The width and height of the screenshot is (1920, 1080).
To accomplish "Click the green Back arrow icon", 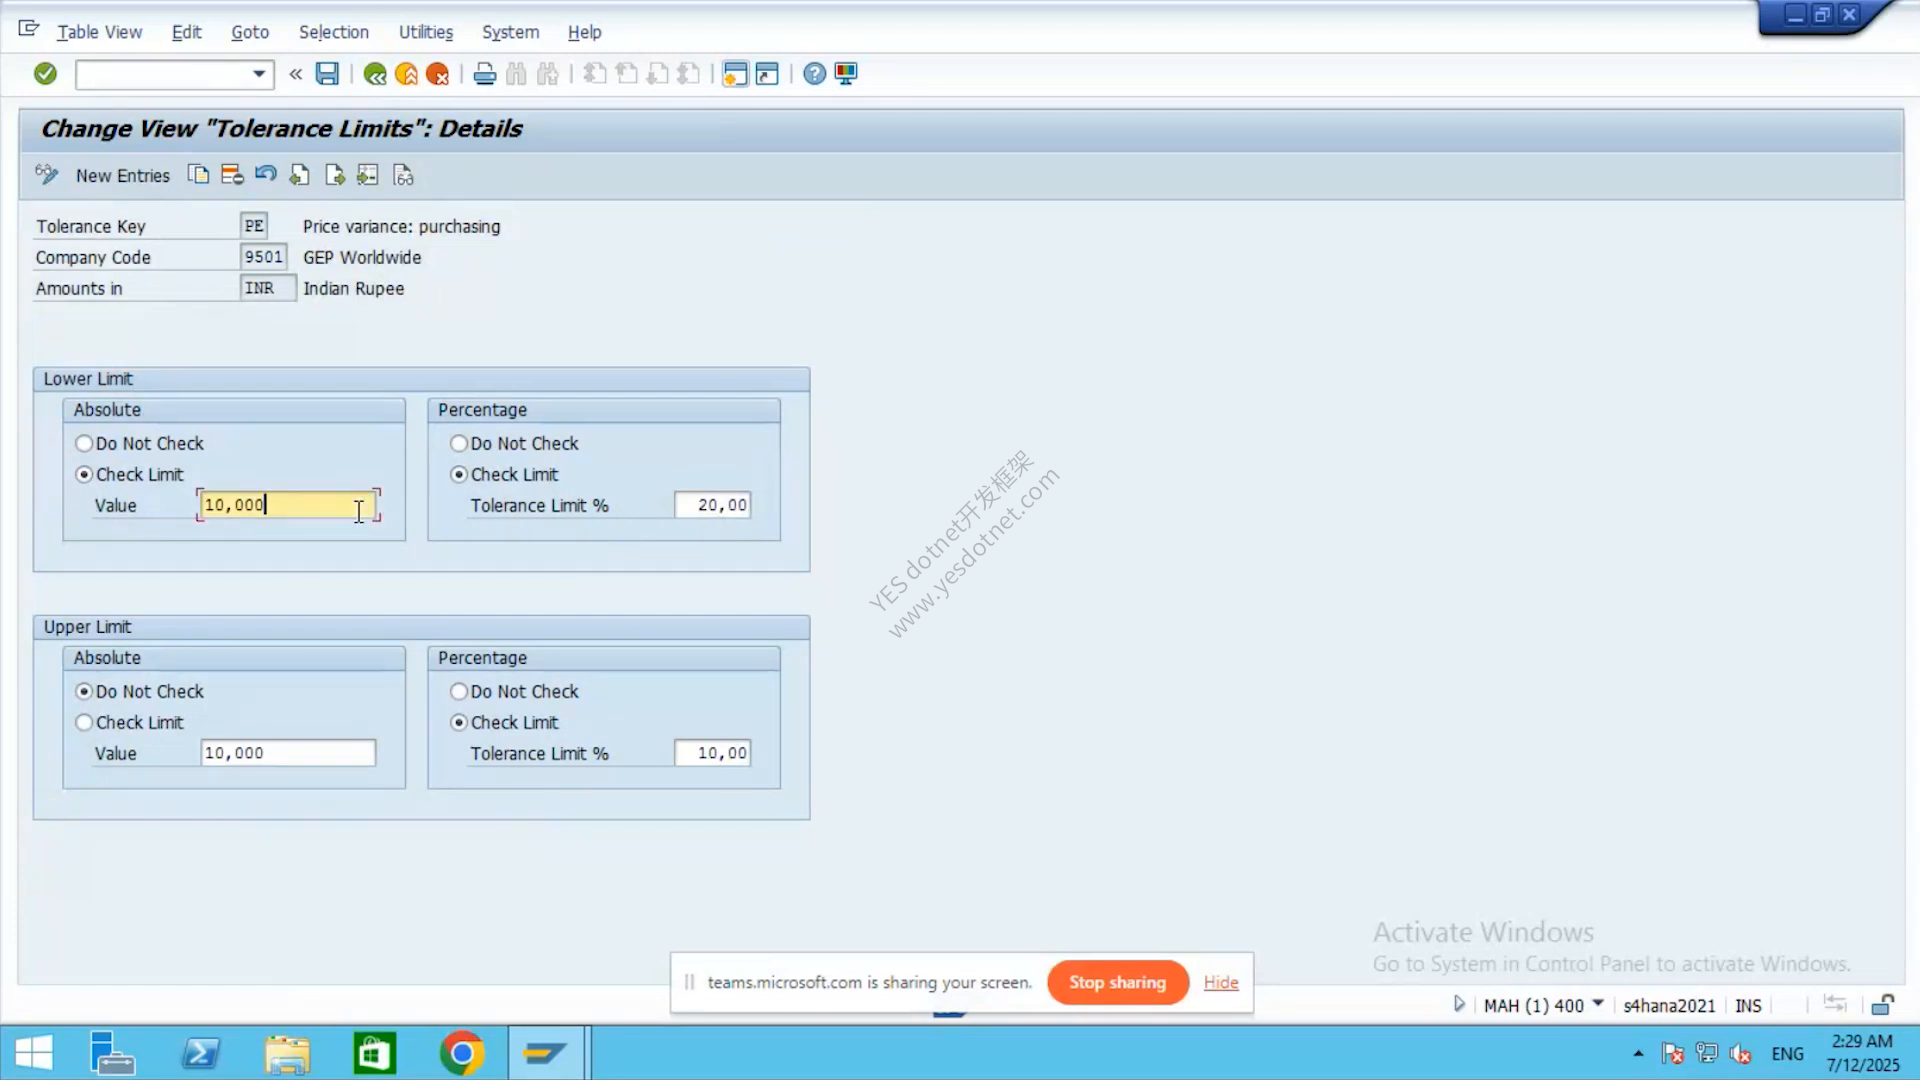I will [375, 74].
